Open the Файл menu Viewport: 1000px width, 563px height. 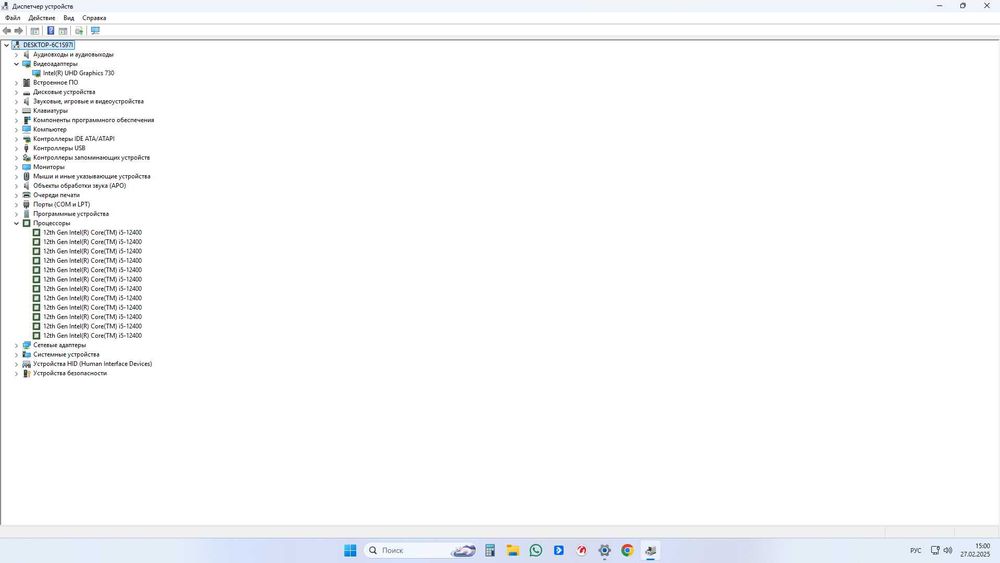[13, 18]
